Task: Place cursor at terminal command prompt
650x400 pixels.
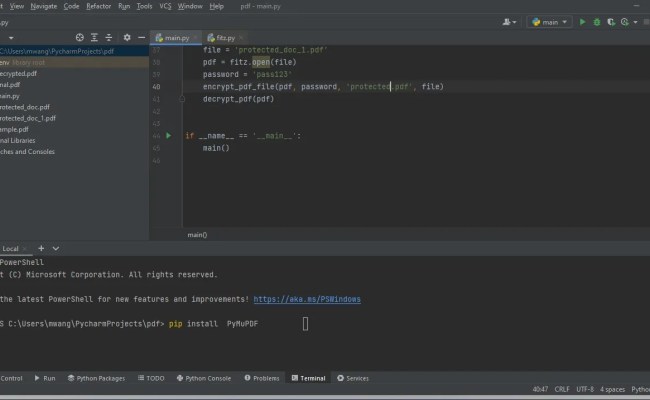Action: (306, 324)
